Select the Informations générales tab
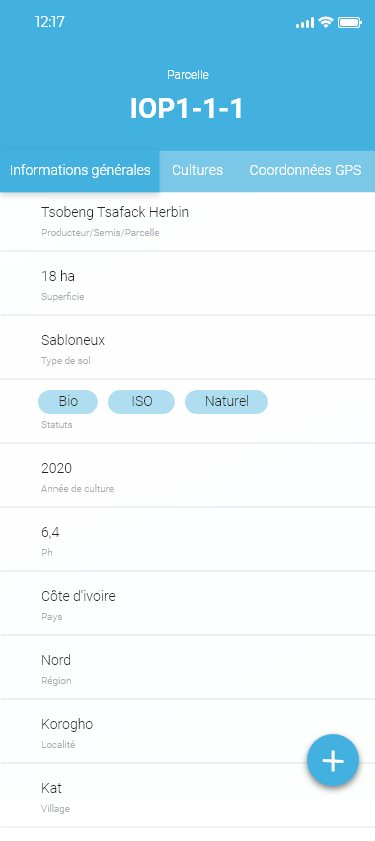The height and width of the screenshot is (841, 375). (x=80, y=171)
